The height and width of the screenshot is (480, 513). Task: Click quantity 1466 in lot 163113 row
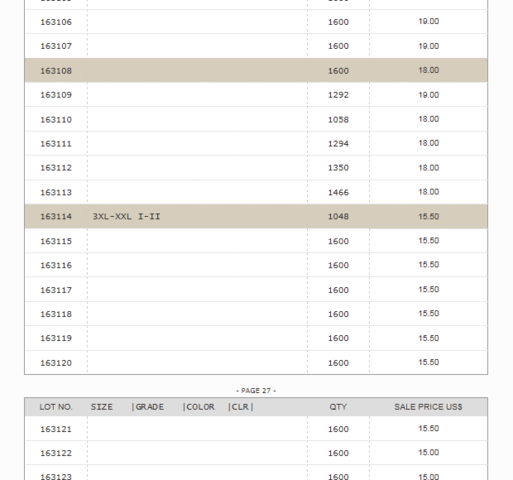(338, 193)
